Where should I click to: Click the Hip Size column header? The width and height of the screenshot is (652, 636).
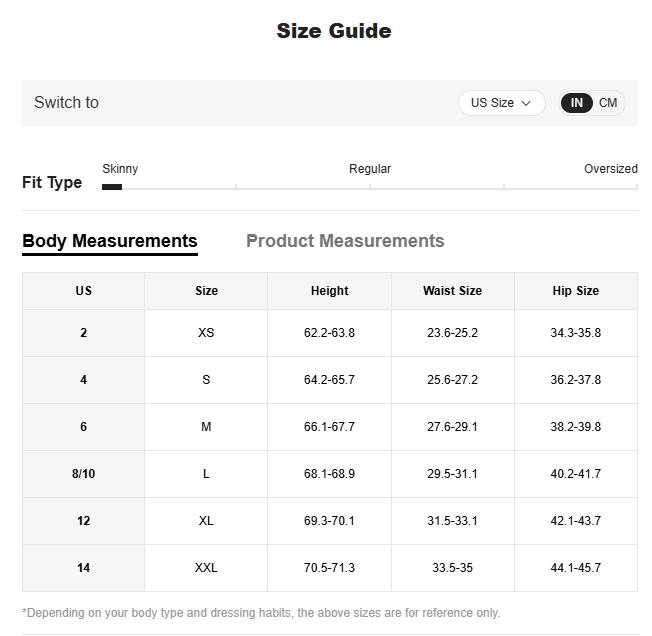click(575, 291)
